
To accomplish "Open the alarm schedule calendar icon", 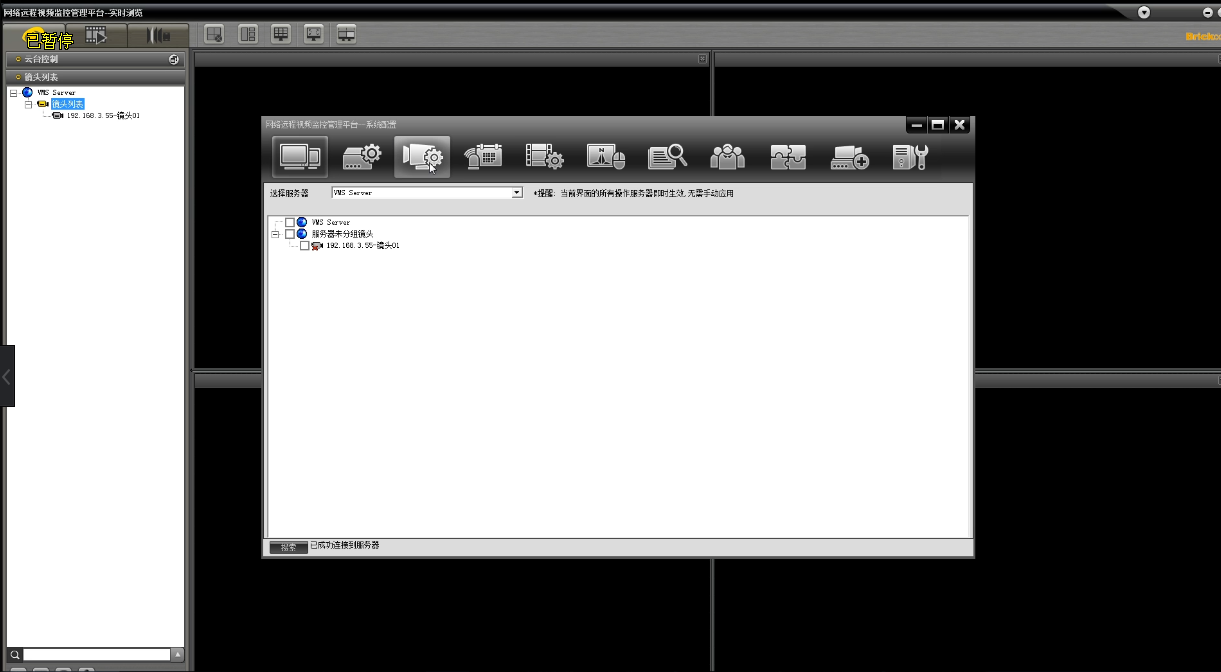I will [483, 157].
